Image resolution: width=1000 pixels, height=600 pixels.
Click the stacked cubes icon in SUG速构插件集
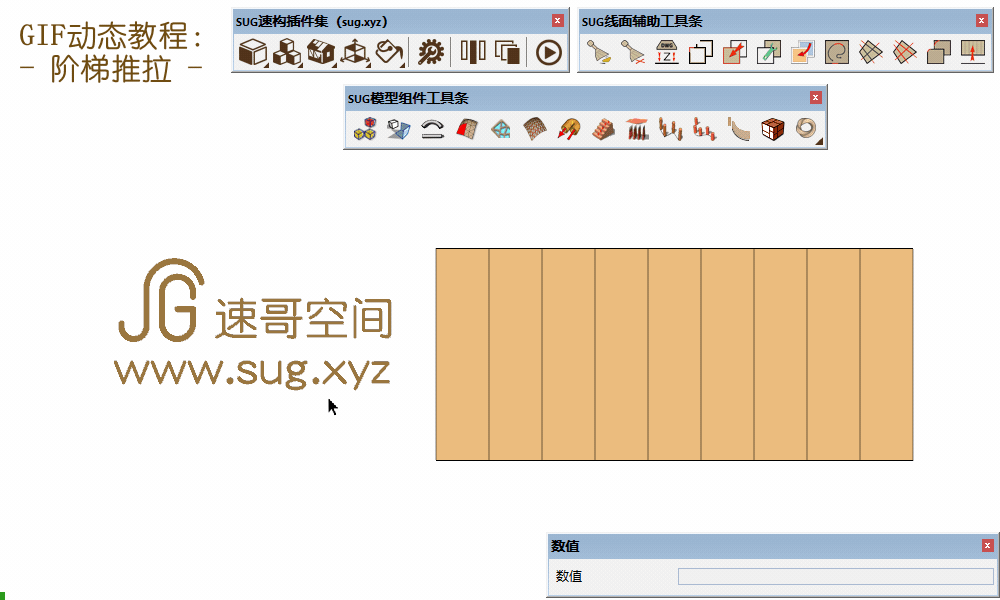(287, 52)
